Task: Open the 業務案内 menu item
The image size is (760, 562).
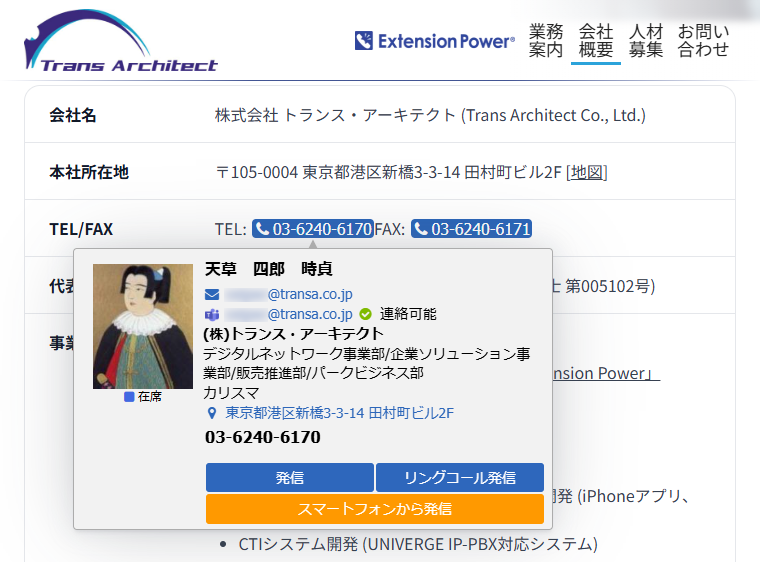Action: [x=546, y=41]
